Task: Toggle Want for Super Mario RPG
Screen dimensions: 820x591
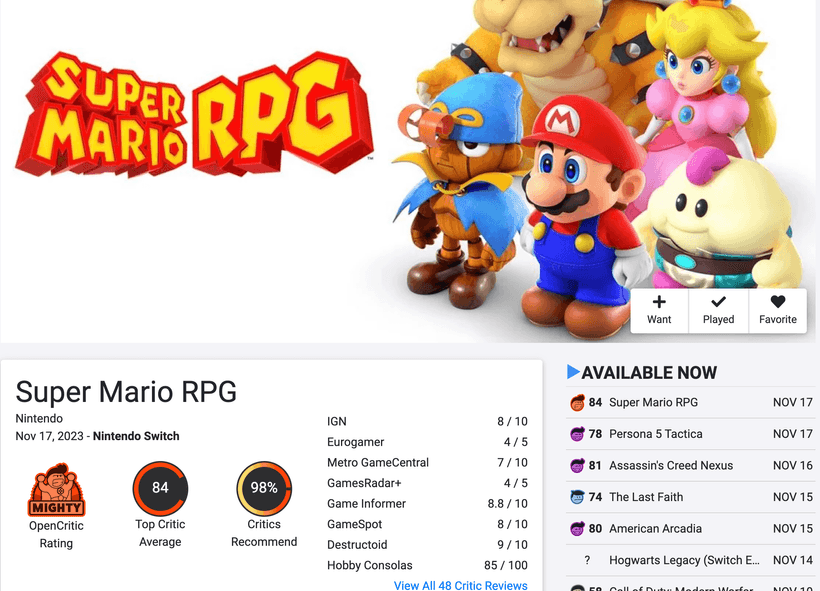Action: click(x=659, y=310)
